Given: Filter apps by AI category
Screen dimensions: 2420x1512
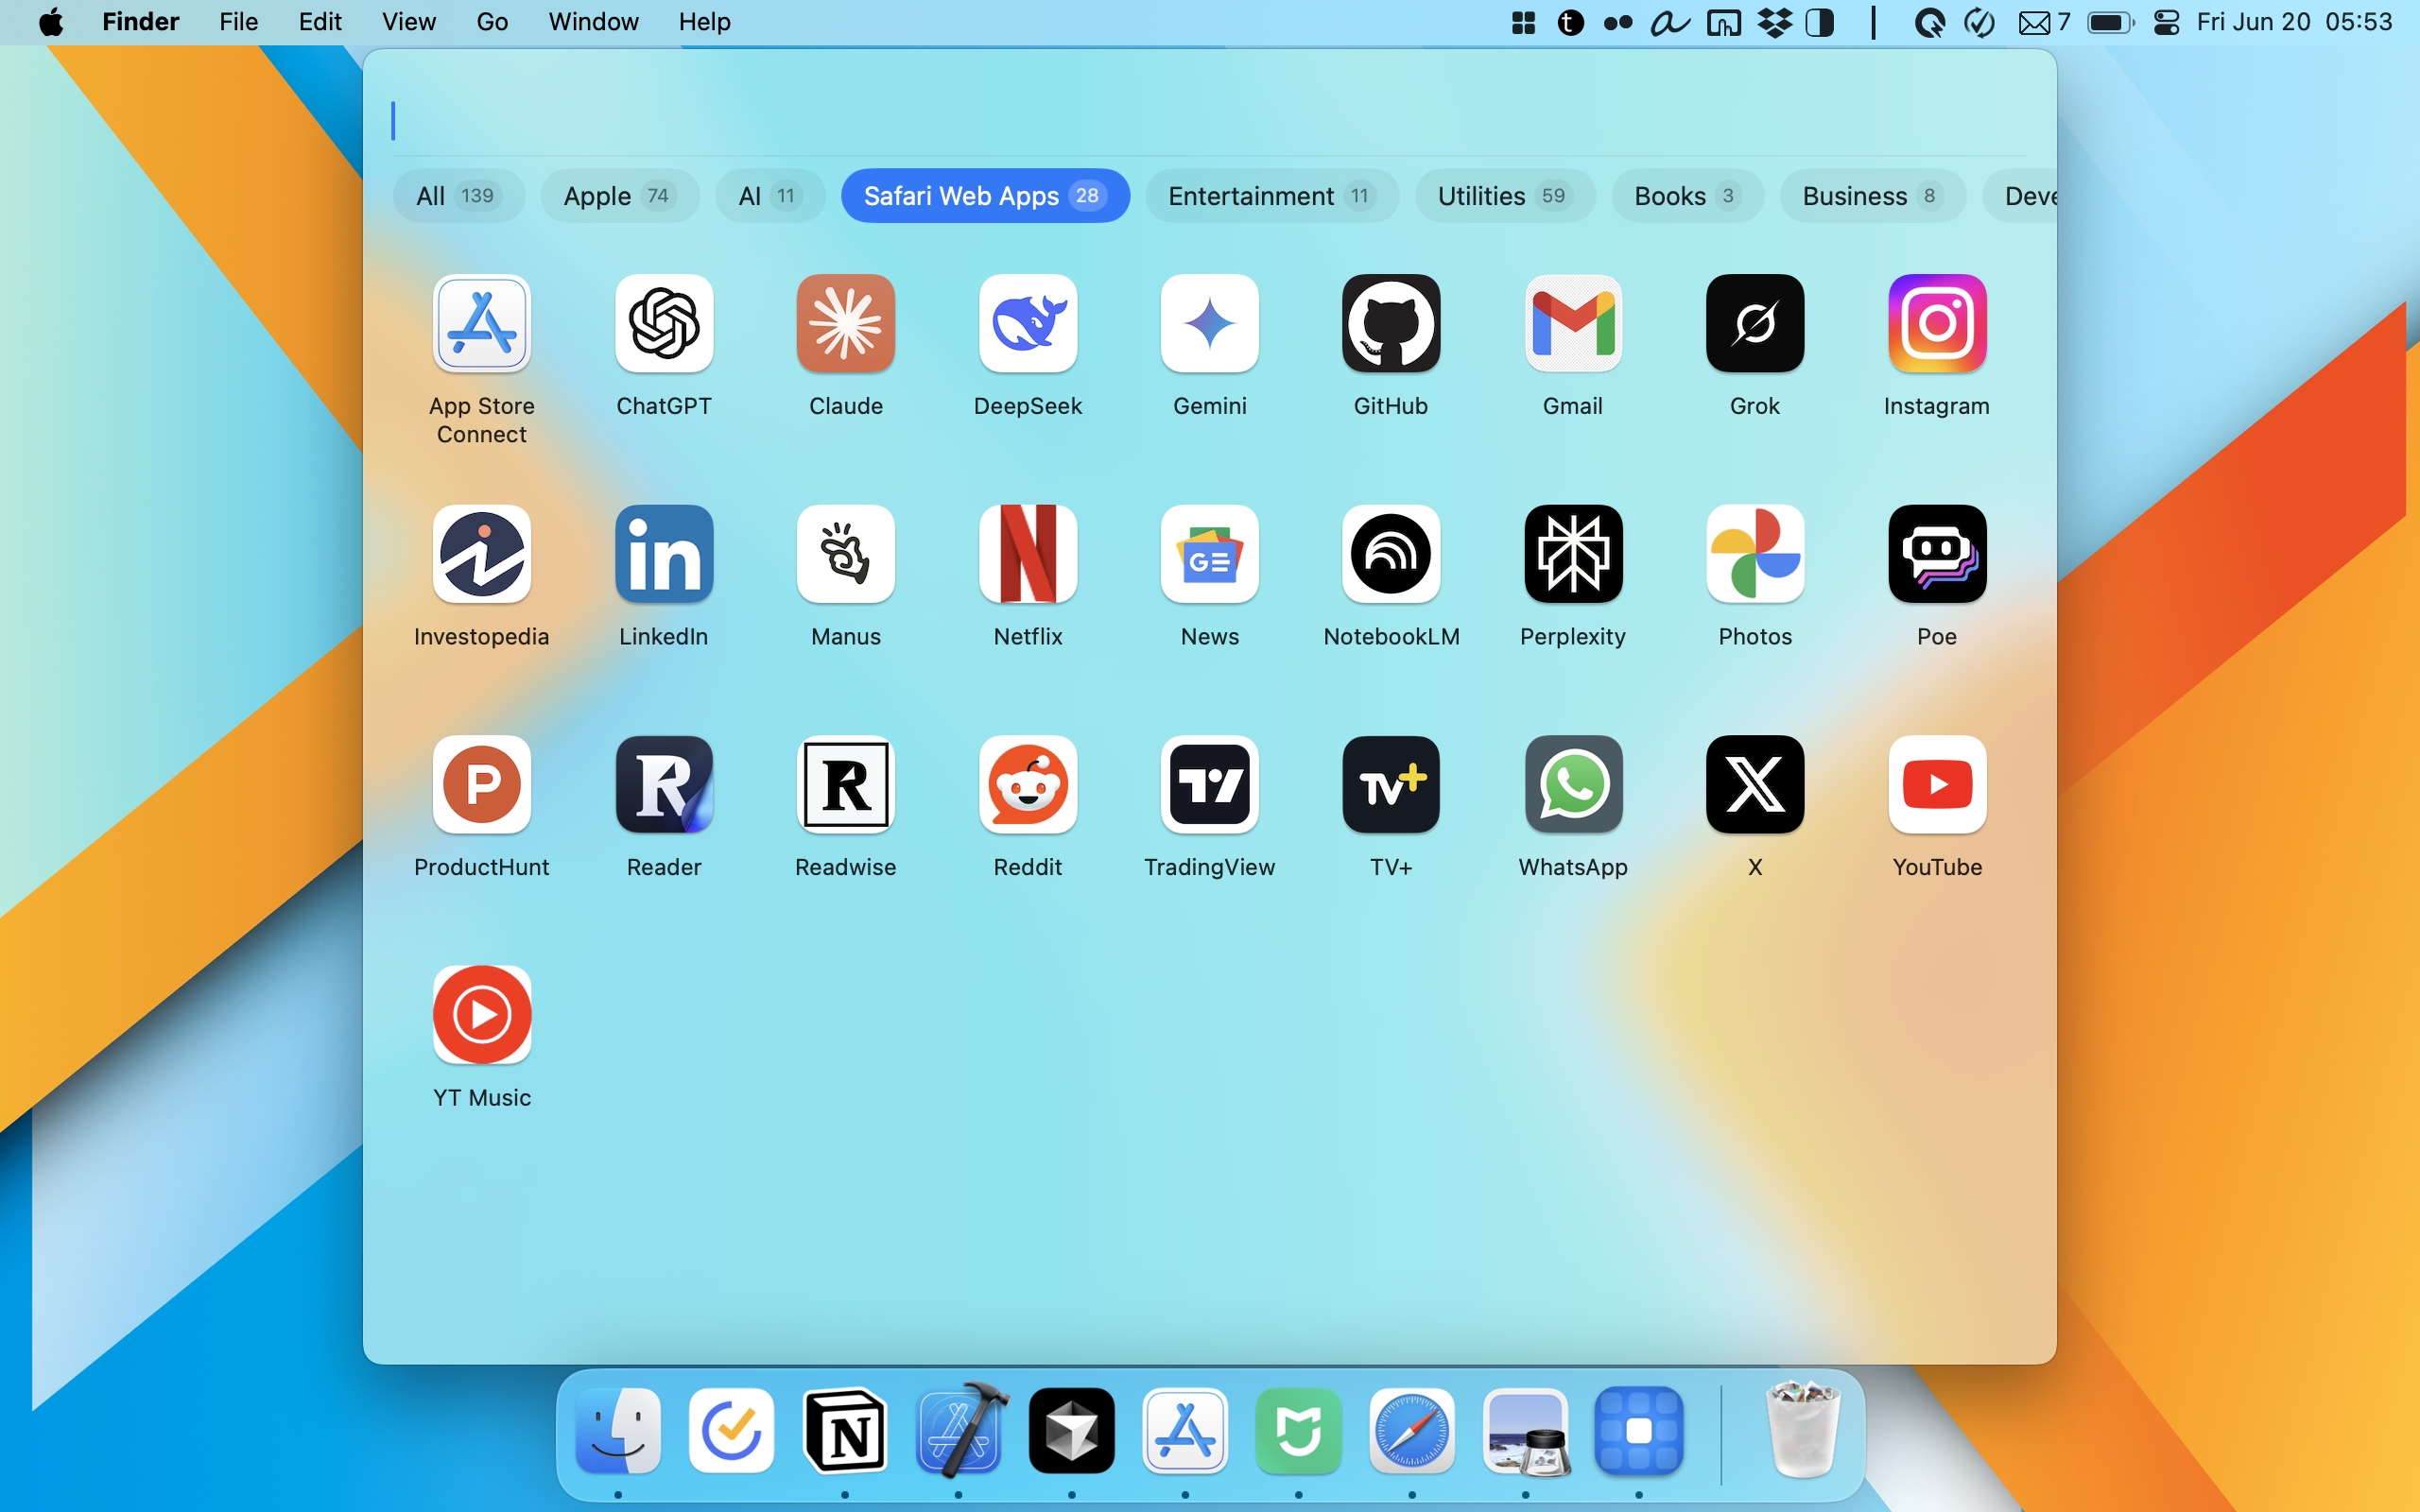Looking at the screenshot, I should pos(768,196).
